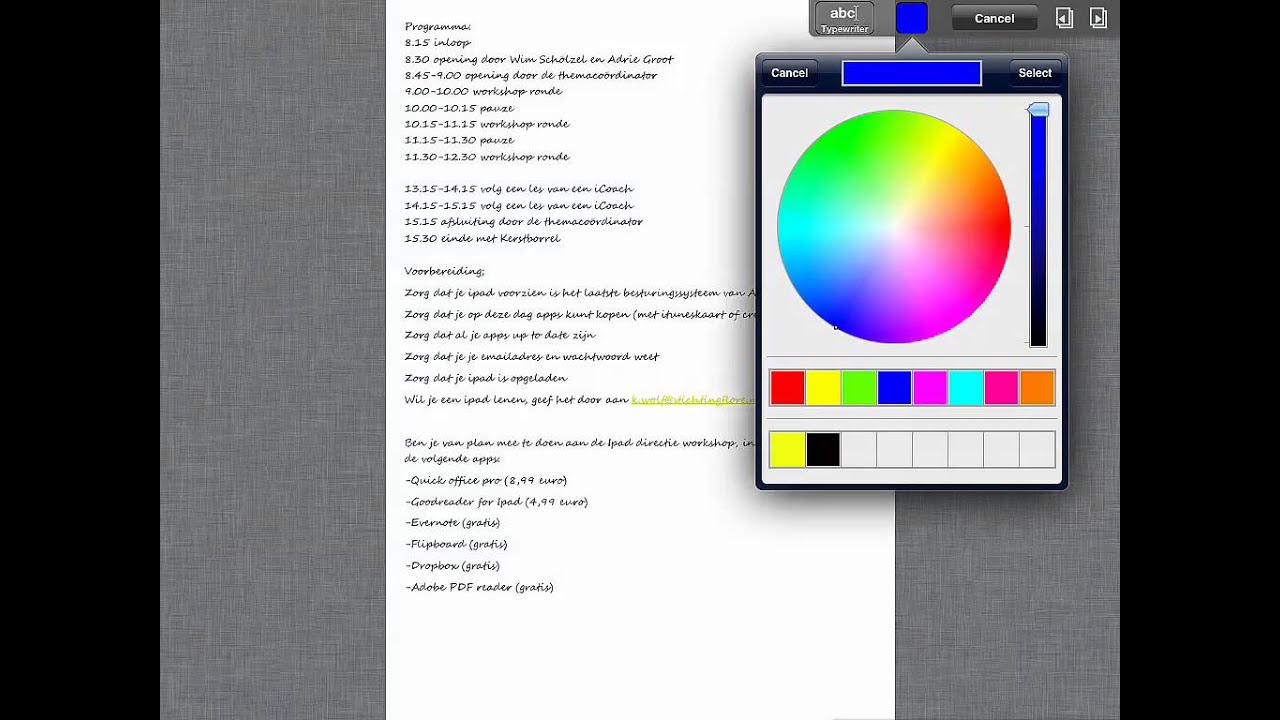
Task: Click '9.00-10.00 workshop ronde' line
Action: [483, 91]
